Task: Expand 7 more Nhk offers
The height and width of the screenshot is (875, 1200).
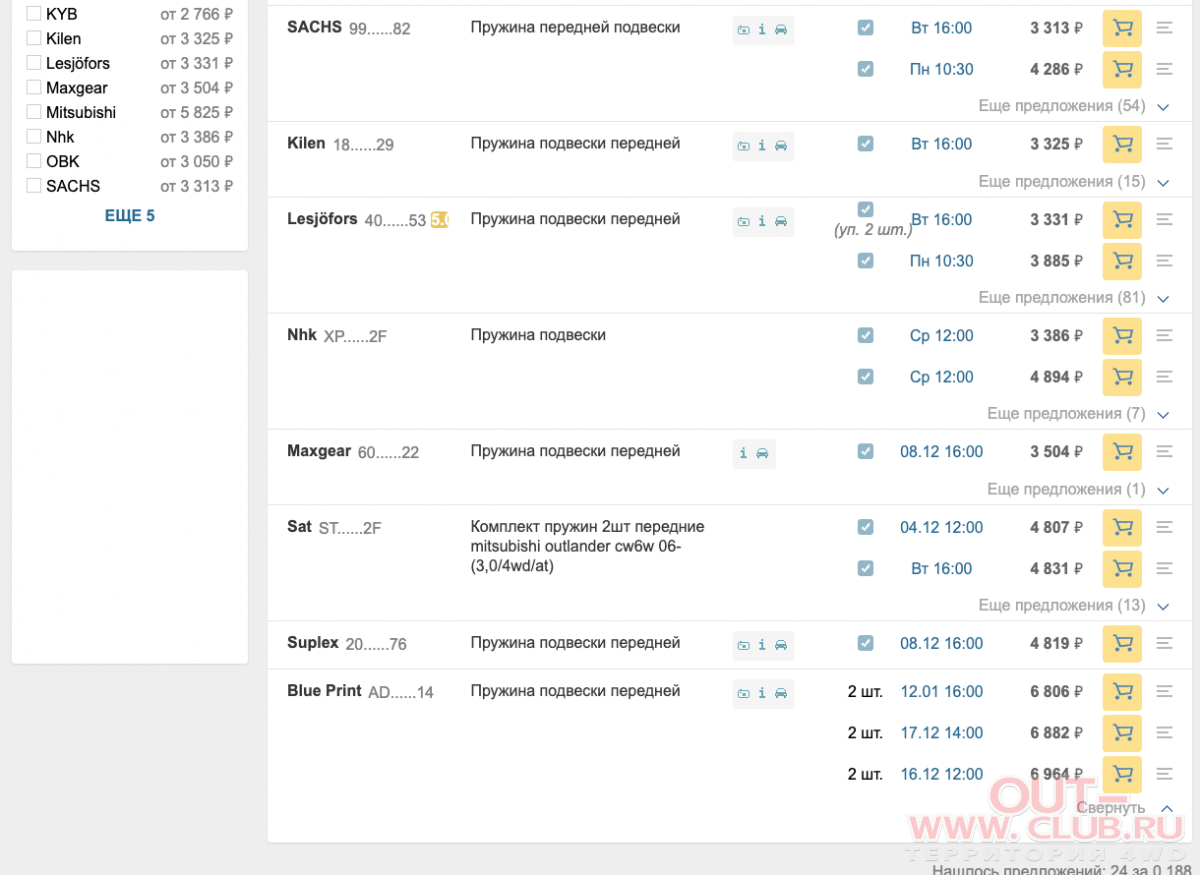Action: [1078, 414]
